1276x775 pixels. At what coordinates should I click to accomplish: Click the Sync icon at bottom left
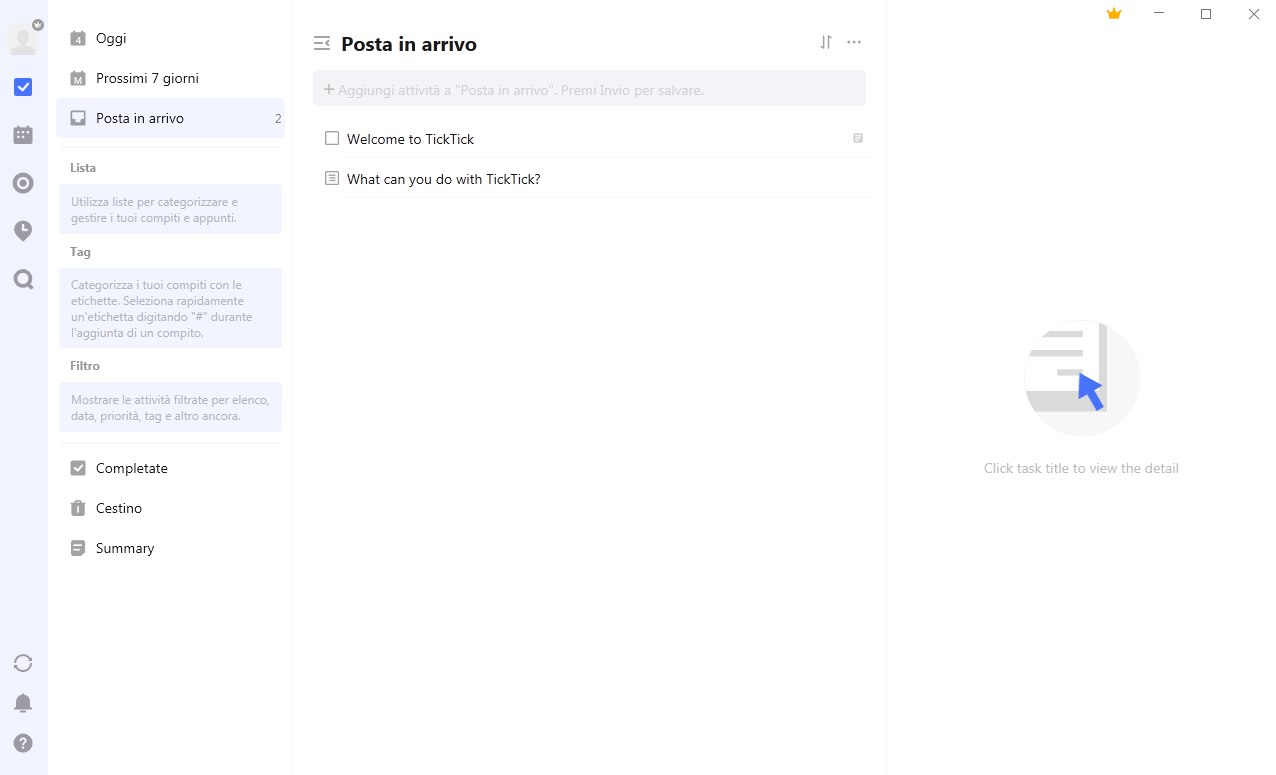(23, 663)
